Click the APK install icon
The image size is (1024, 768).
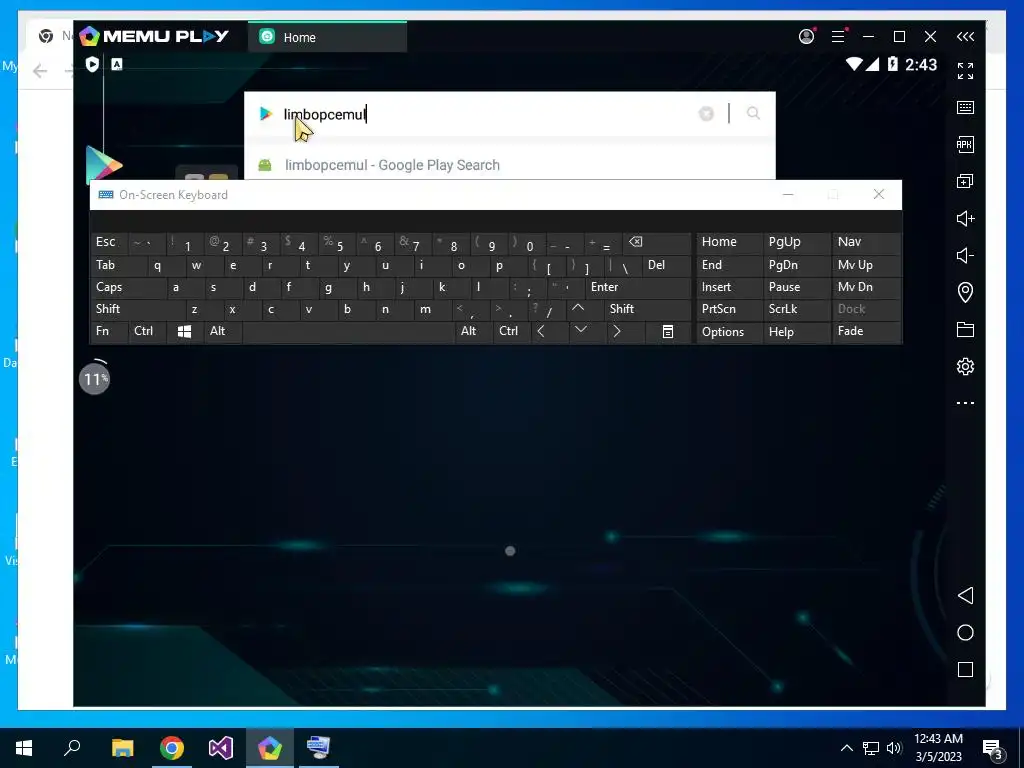965,144
